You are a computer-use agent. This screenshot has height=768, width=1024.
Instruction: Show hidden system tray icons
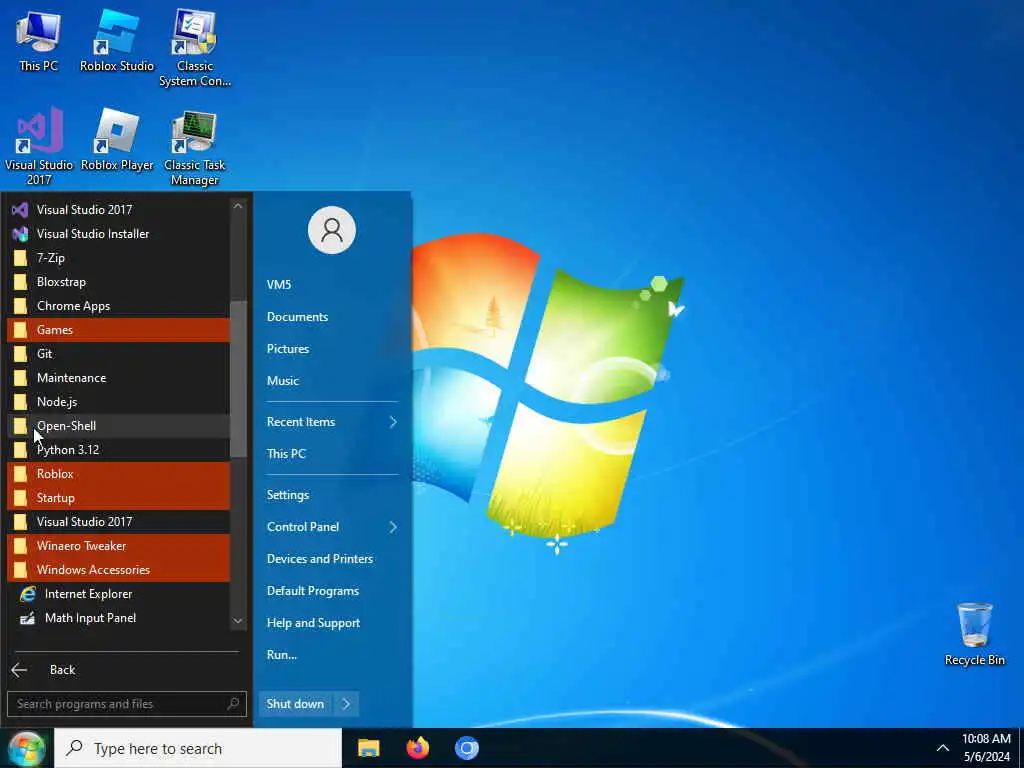[942, 748]
